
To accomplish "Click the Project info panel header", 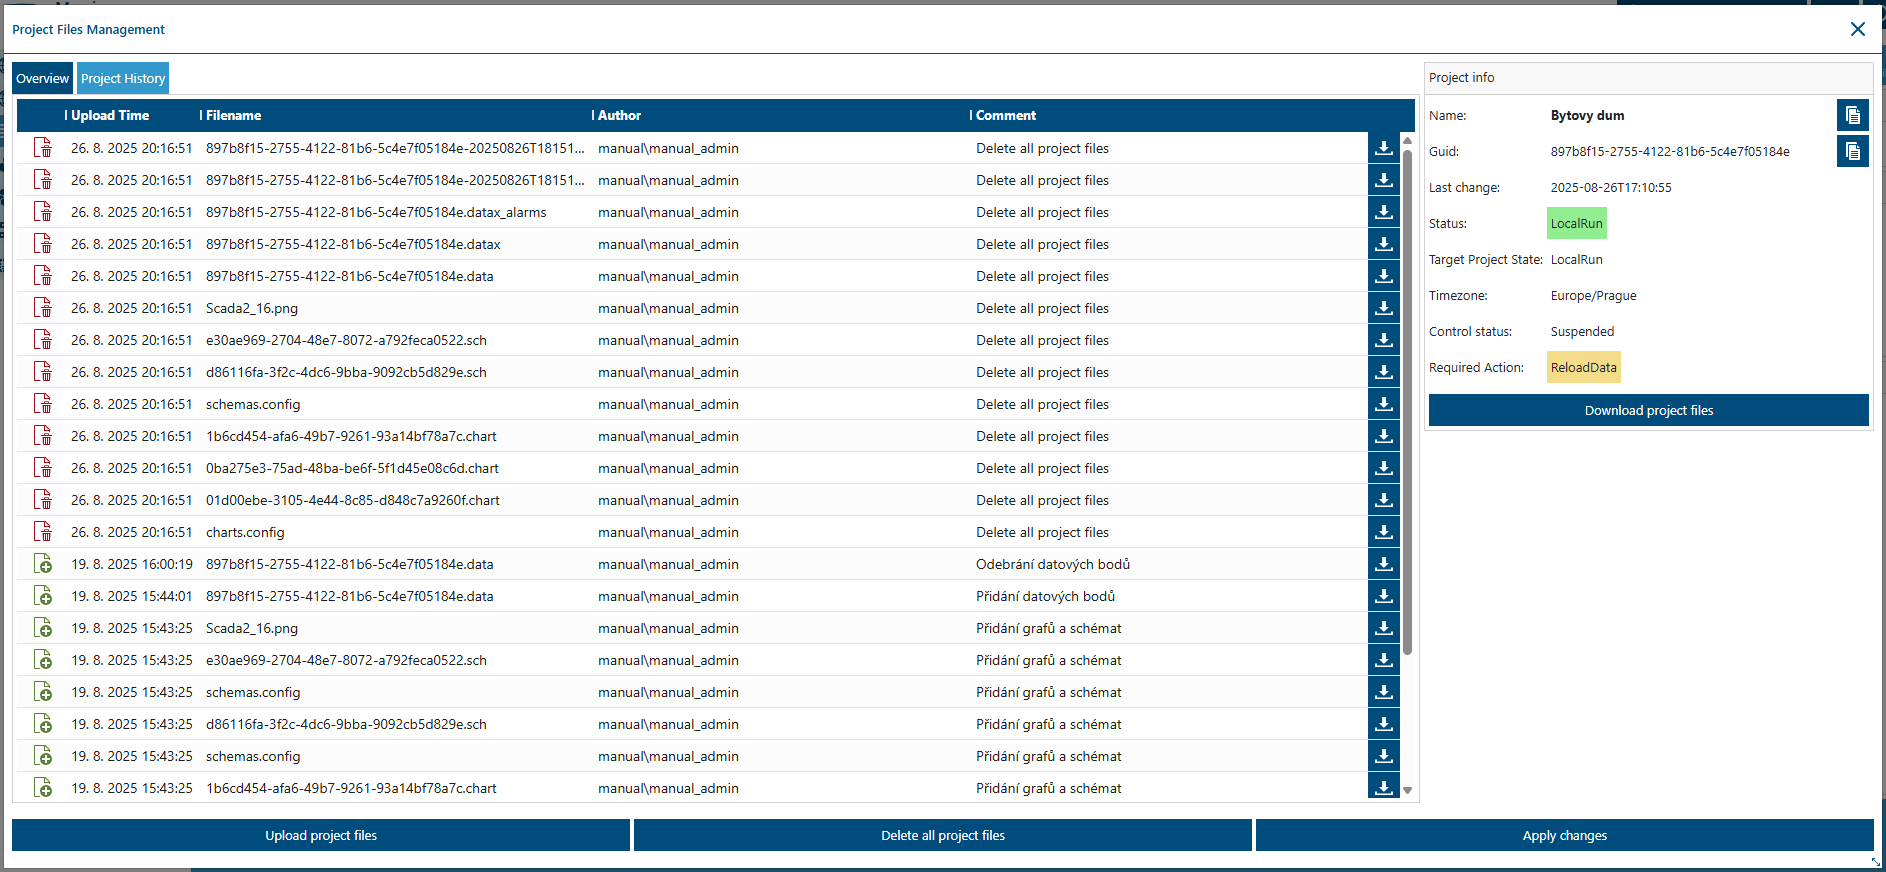I will (1649, 77).
